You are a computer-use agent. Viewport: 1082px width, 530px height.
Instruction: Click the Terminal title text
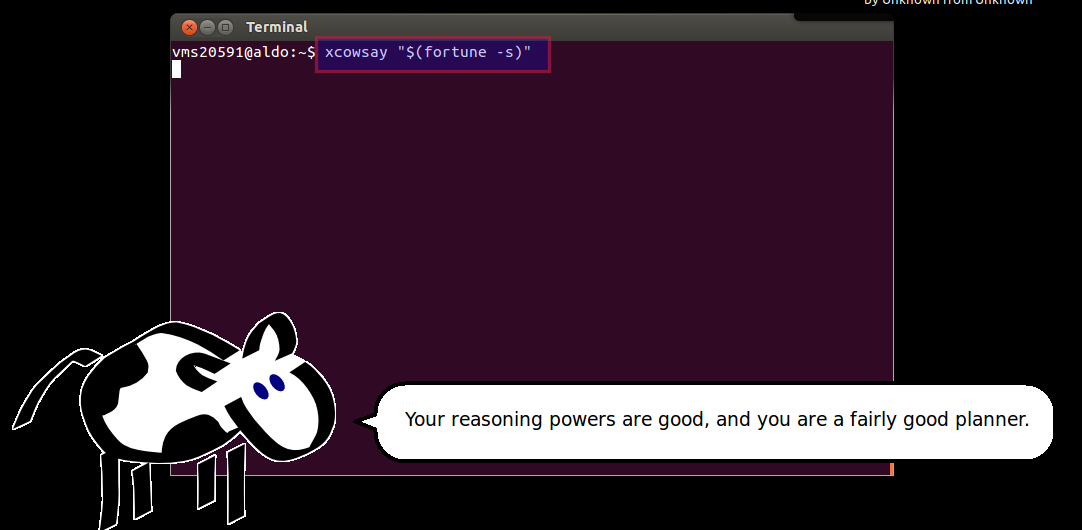tap(277, 27)
